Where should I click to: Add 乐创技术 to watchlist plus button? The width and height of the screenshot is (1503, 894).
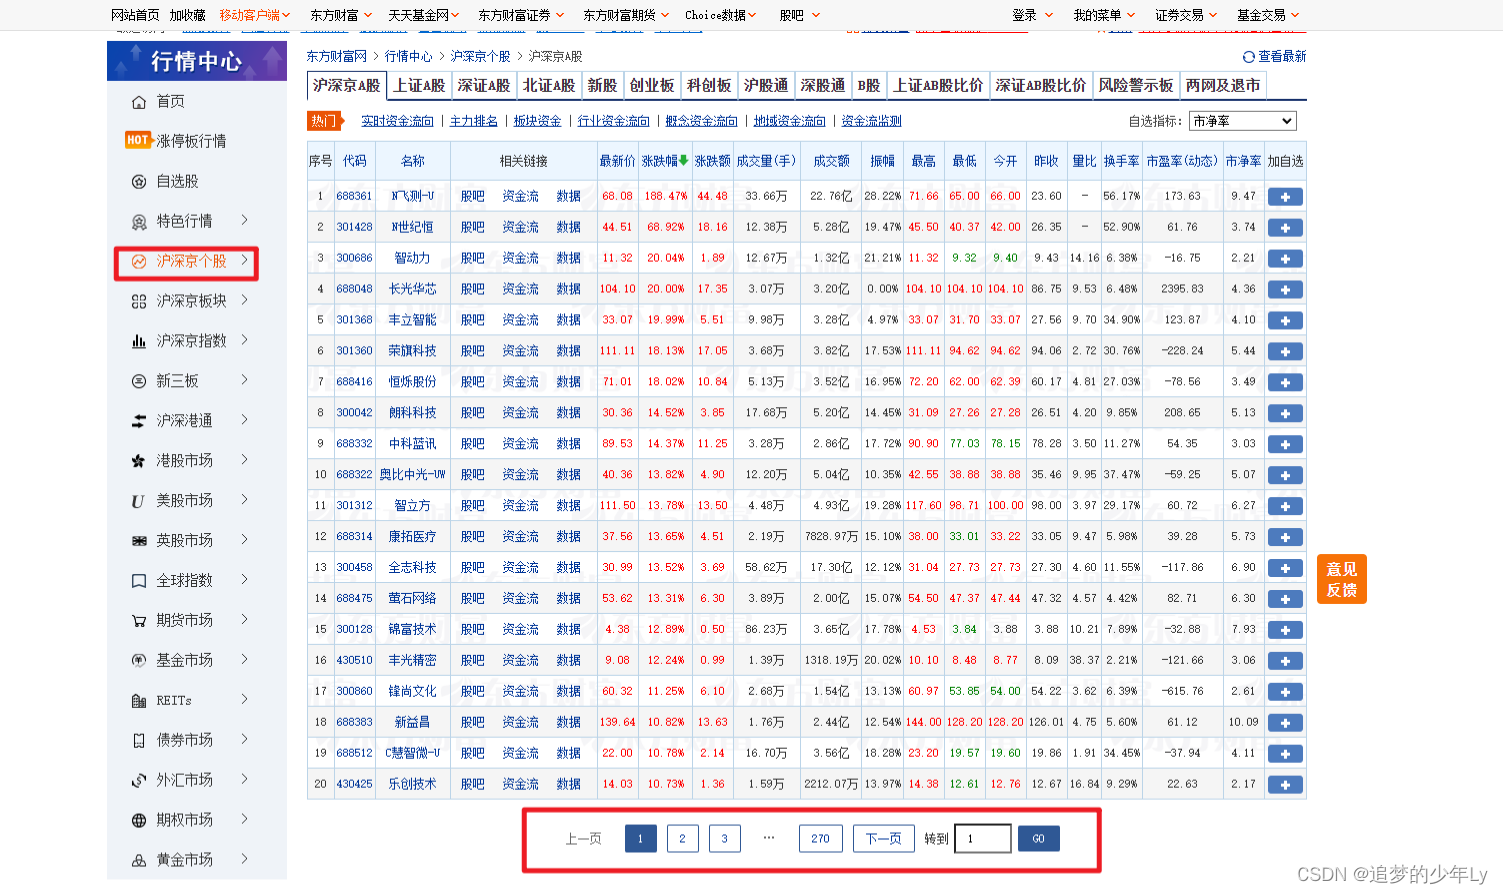tap(1285, 785)
